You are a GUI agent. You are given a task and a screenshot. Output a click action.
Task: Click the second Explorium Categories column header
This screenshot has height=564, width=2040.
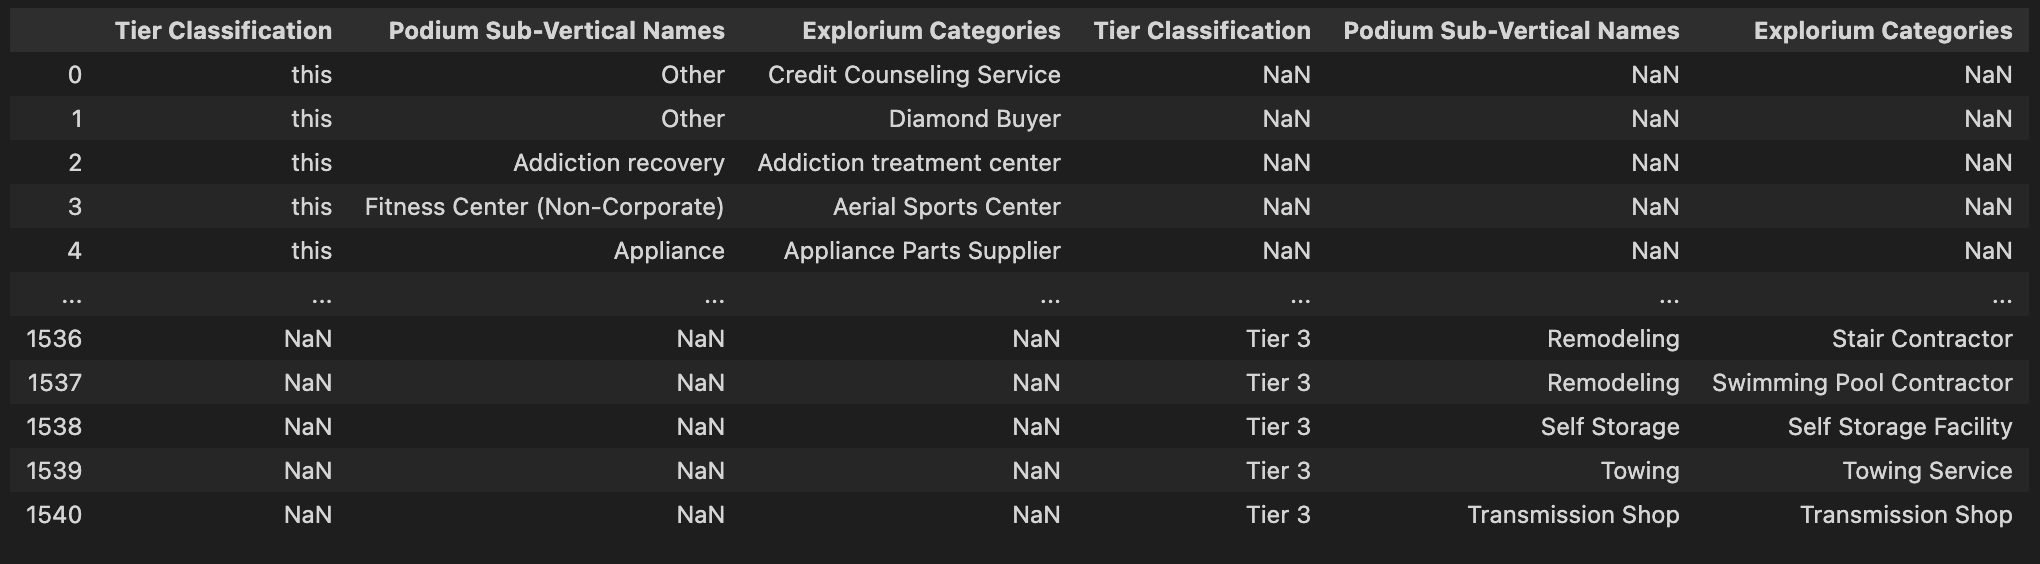point(1883,31)
